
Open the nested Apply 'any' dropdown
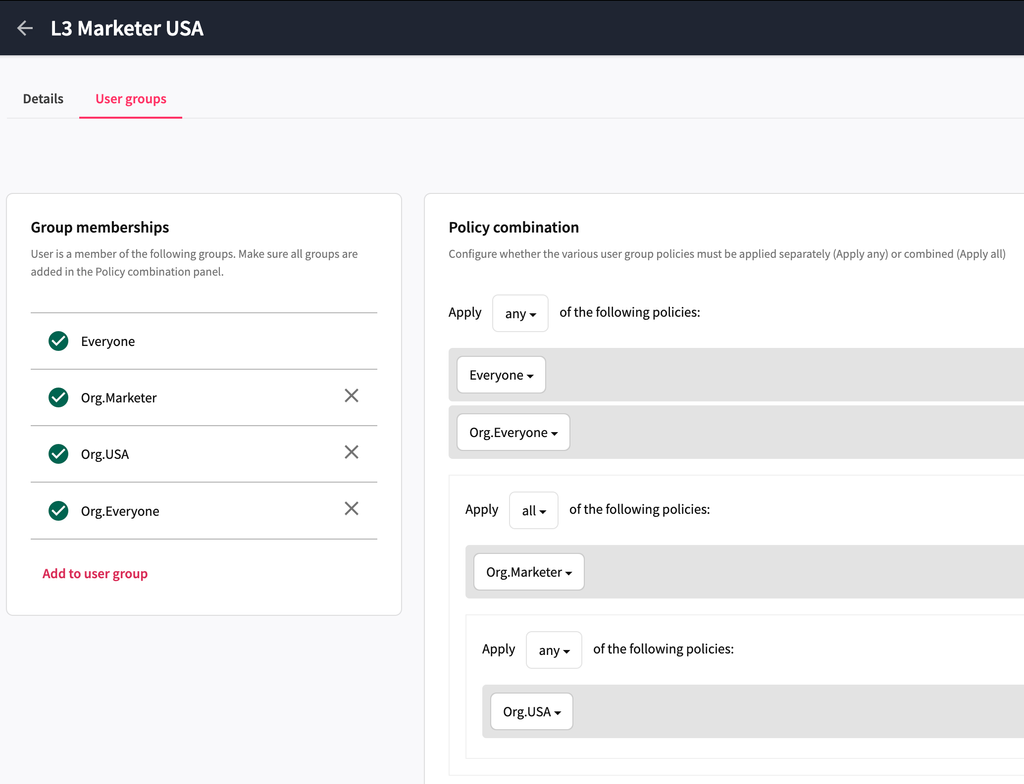click(553, 650)
